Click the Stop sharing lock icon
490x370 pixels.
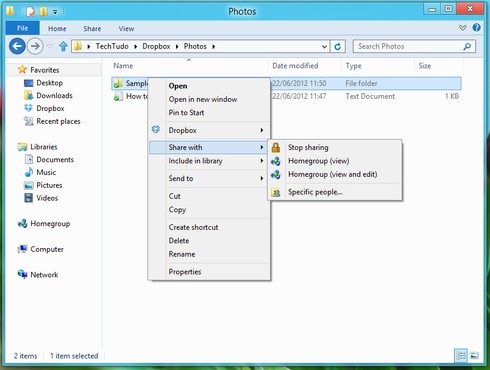(276, 147)
